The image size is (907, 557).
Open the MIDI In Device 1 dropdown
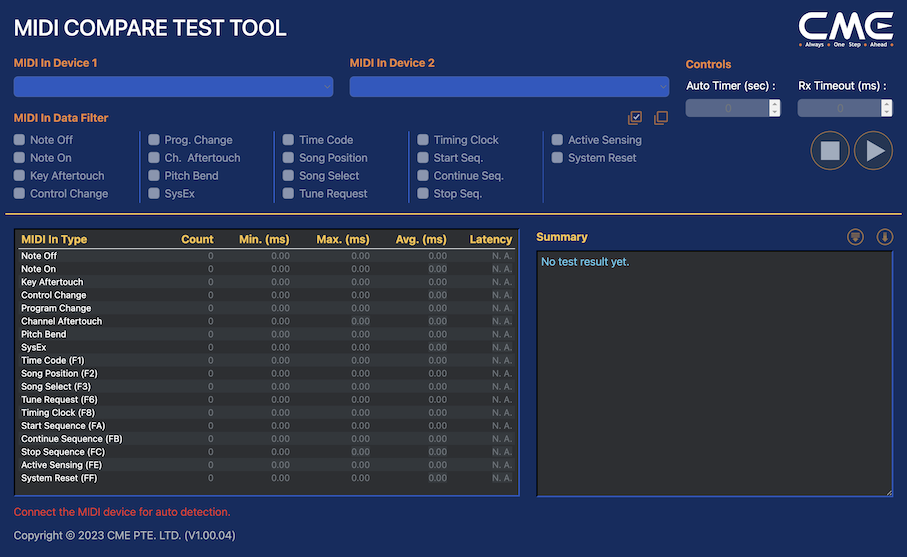[173, 87]
